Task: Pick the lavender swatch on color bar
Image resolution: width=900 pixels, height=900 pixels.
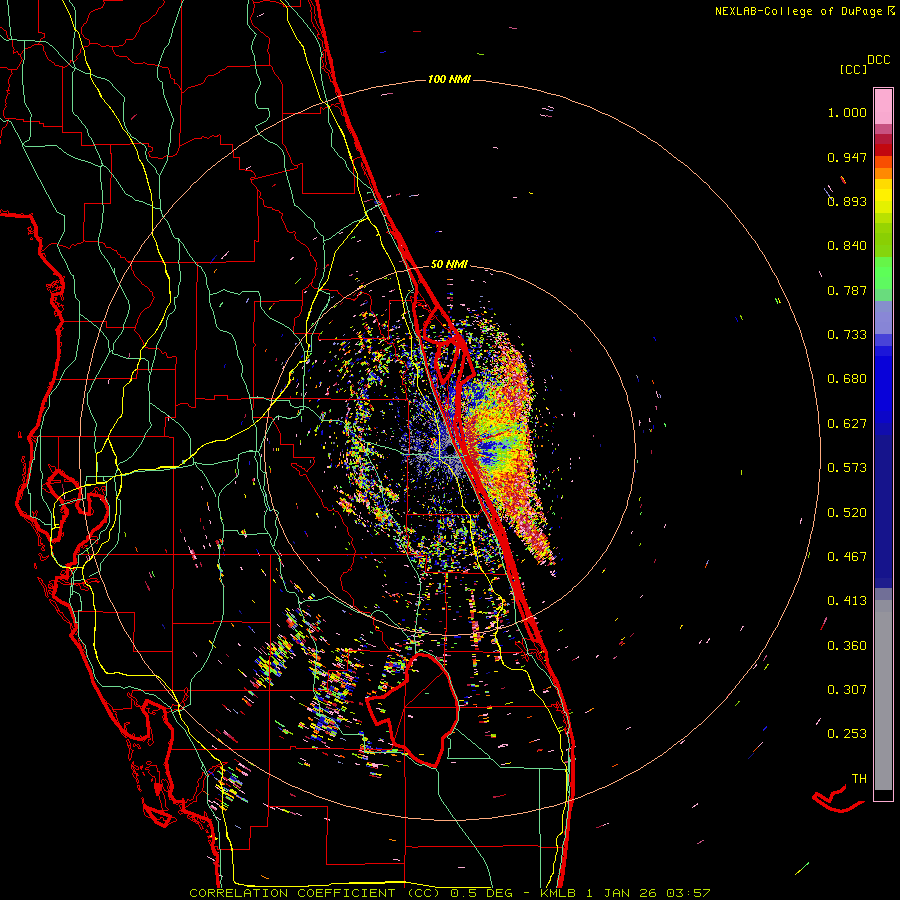Action: pyautogui.click(x=883, y=317)
